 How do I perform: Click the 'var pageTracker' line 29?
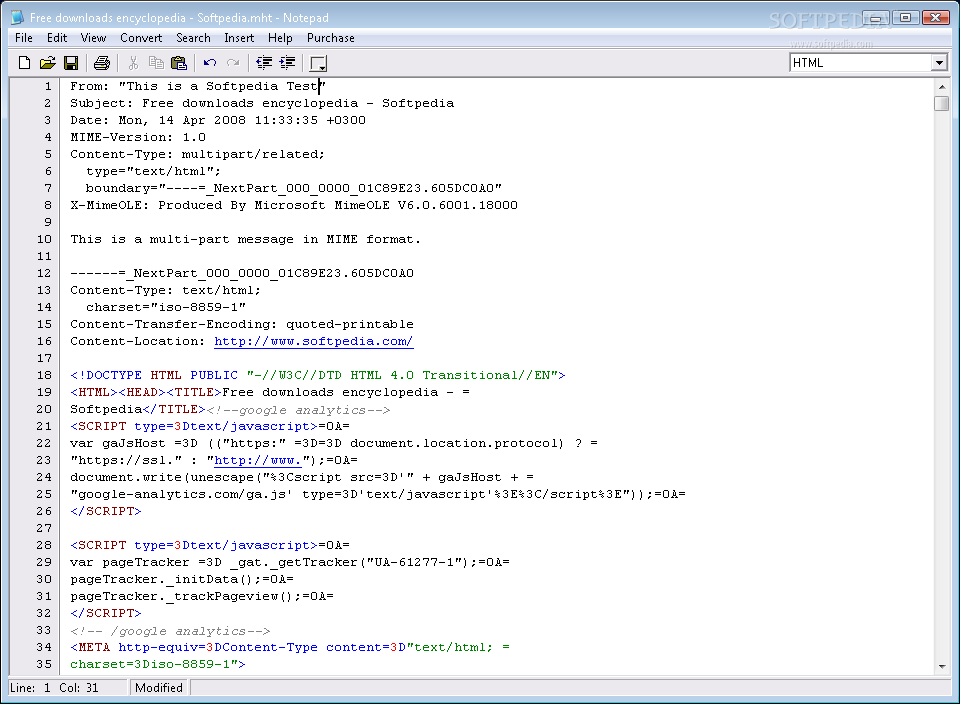click(290, 562)
